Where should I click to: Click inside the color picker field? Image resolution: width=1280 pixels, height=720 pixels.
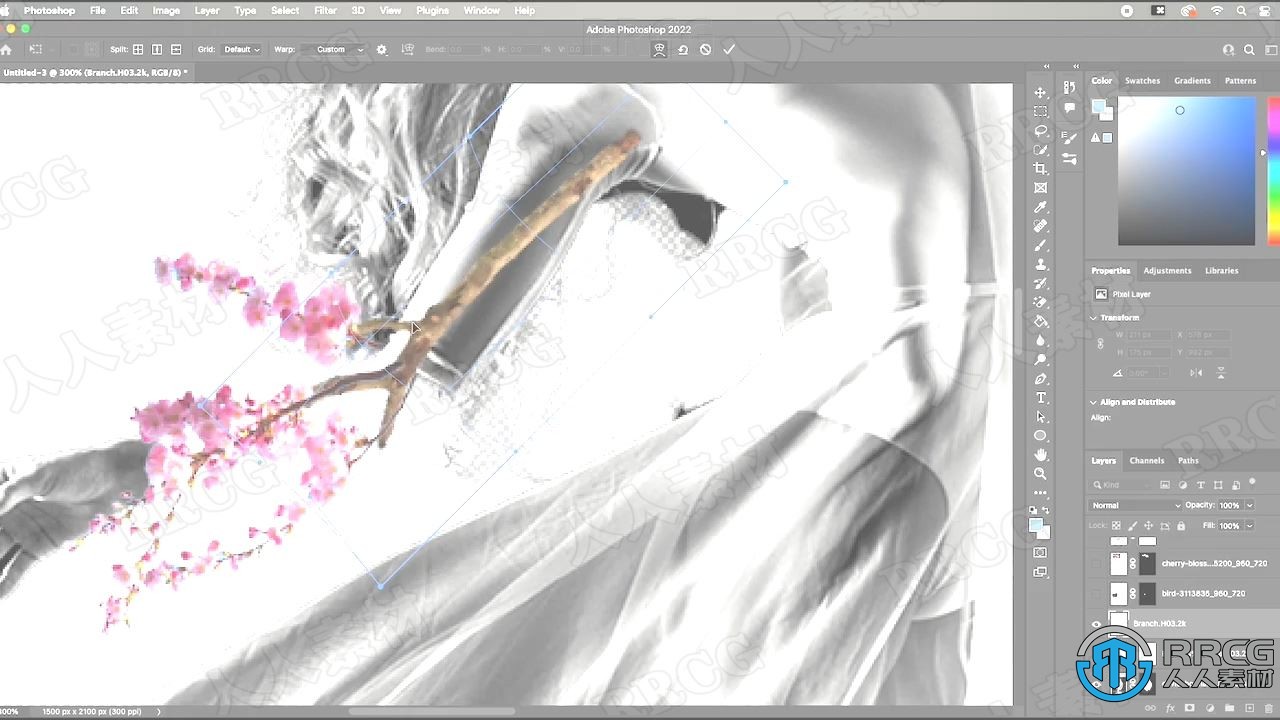[x=1186, y=170]
